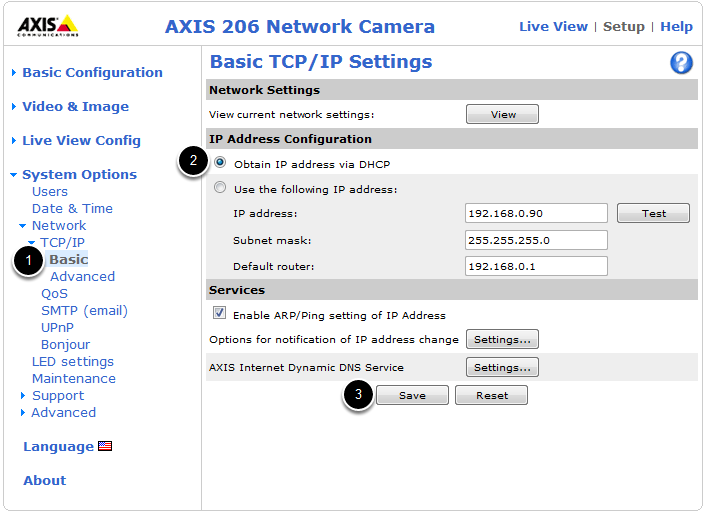Click View current network settings button
The width and height of the screenshot is (705, 514).
[x=502, y=114]
